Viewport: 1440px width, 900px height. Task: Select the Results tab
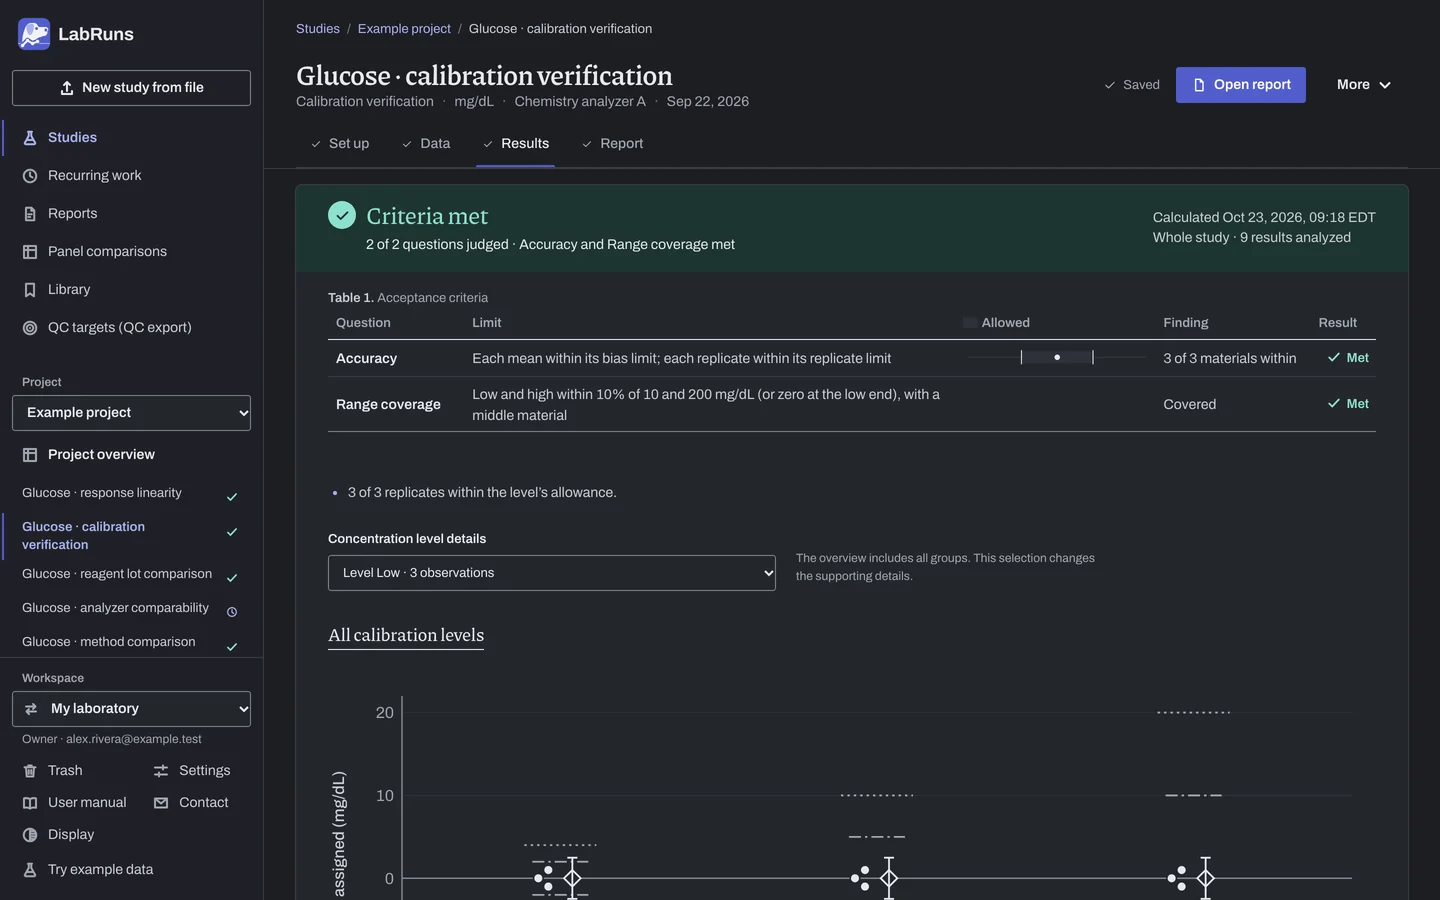pyautogui.click(x=516, y=144)
